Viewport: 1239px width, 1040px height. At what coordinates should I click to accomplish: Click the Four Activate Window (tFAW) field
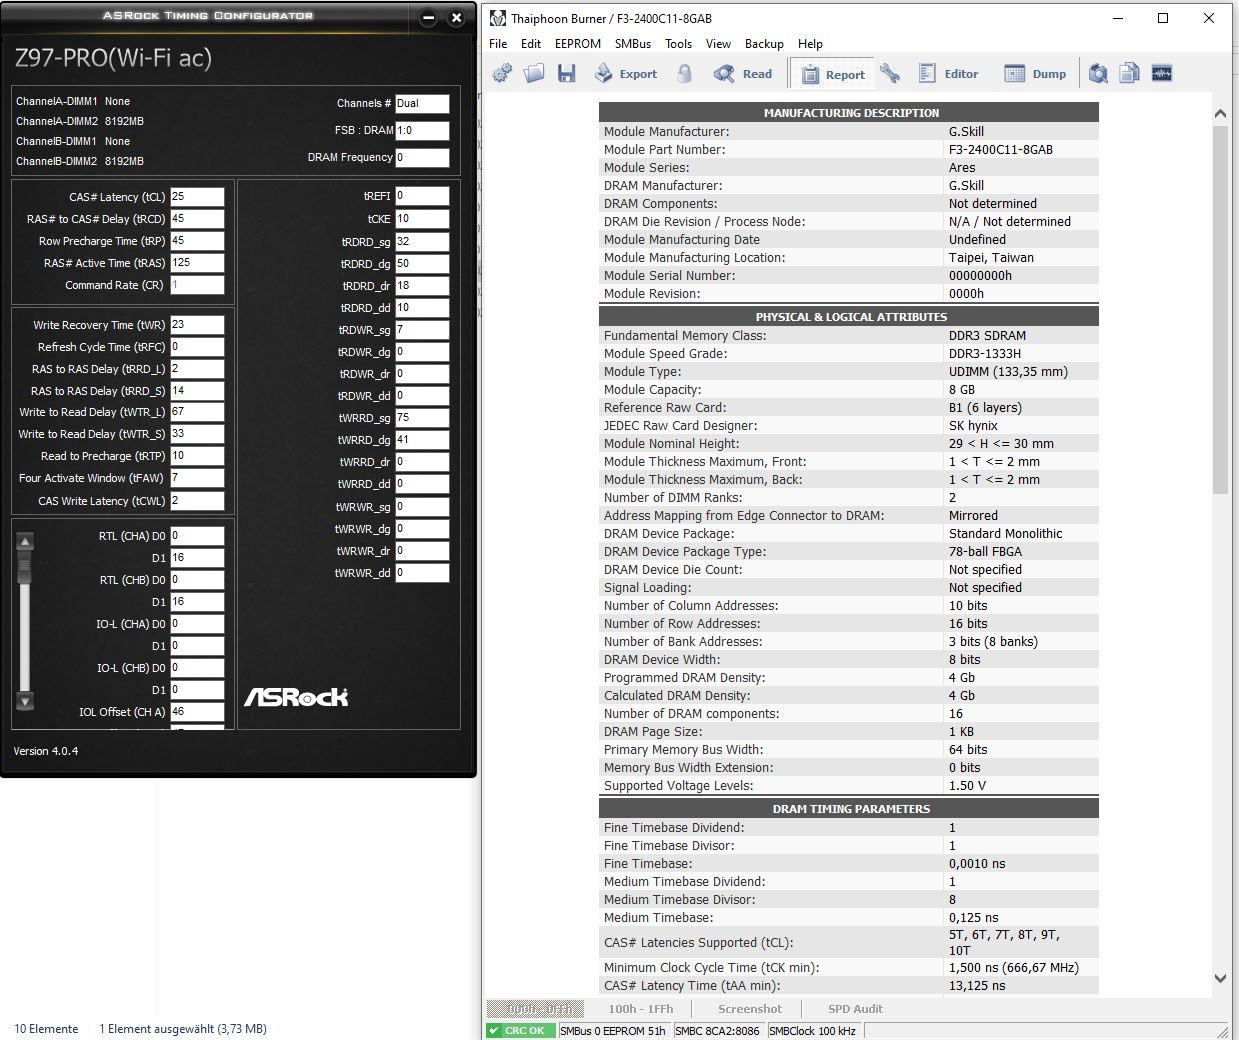coord(197,478)
